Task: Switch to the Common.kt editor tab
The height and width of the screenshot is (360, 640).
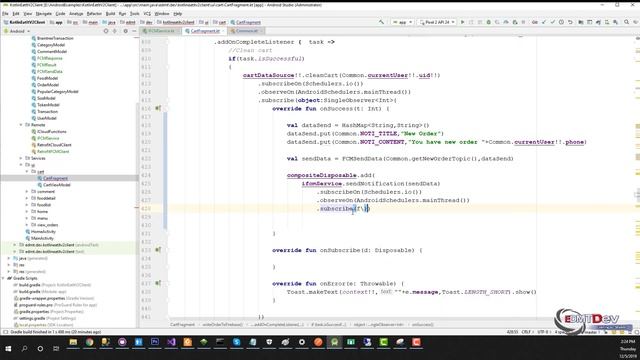Action: pos(246,31)
